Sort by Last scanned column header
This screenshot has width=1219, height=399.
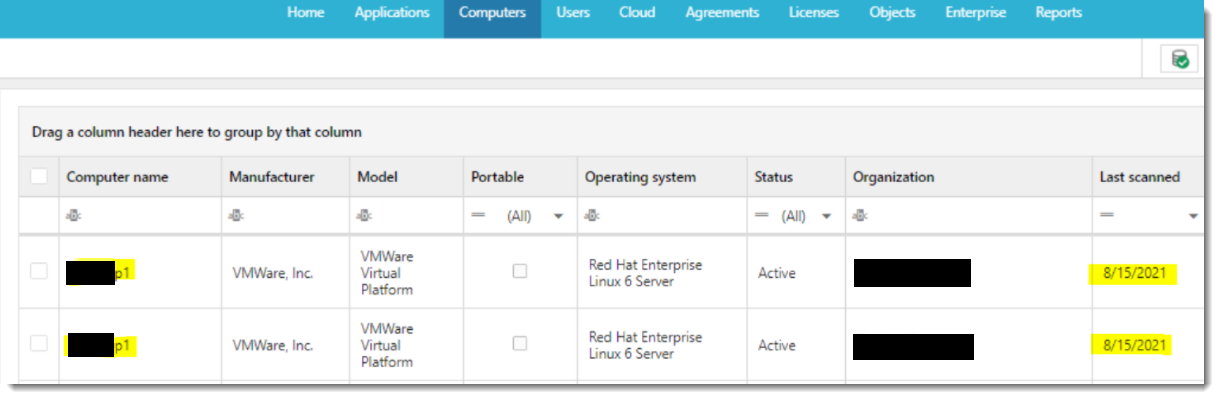pos(1148,177)
